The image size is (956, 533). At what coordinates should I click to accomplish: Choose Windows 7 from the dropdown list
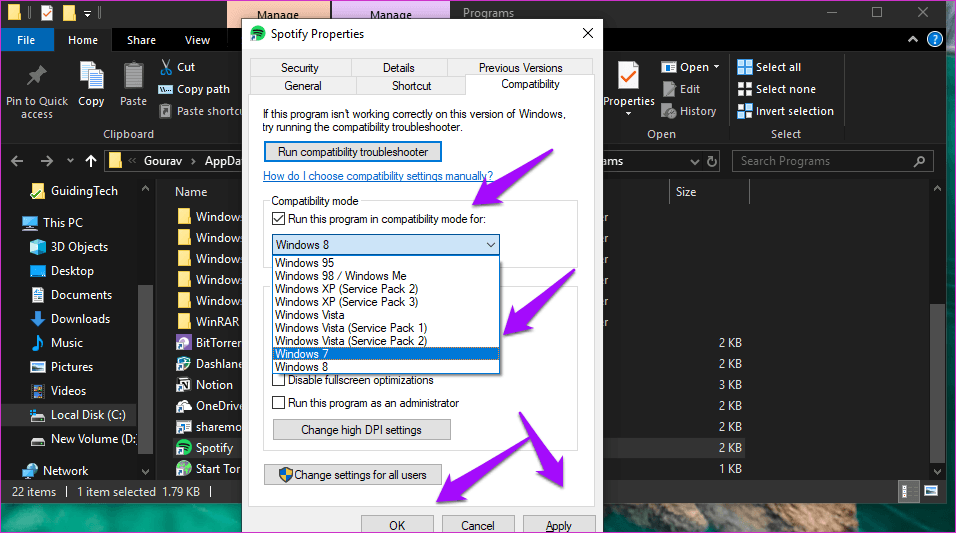(385, 354)
